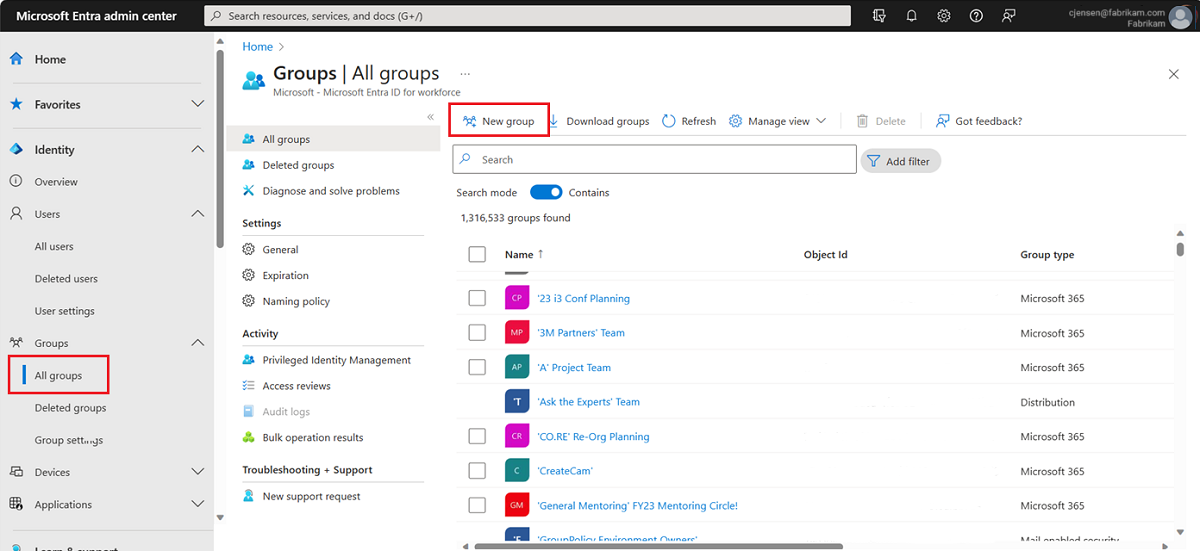
Task: Click the horizontal scrollbar below the table
Action: pyautogui.click(x=658, y=546)
